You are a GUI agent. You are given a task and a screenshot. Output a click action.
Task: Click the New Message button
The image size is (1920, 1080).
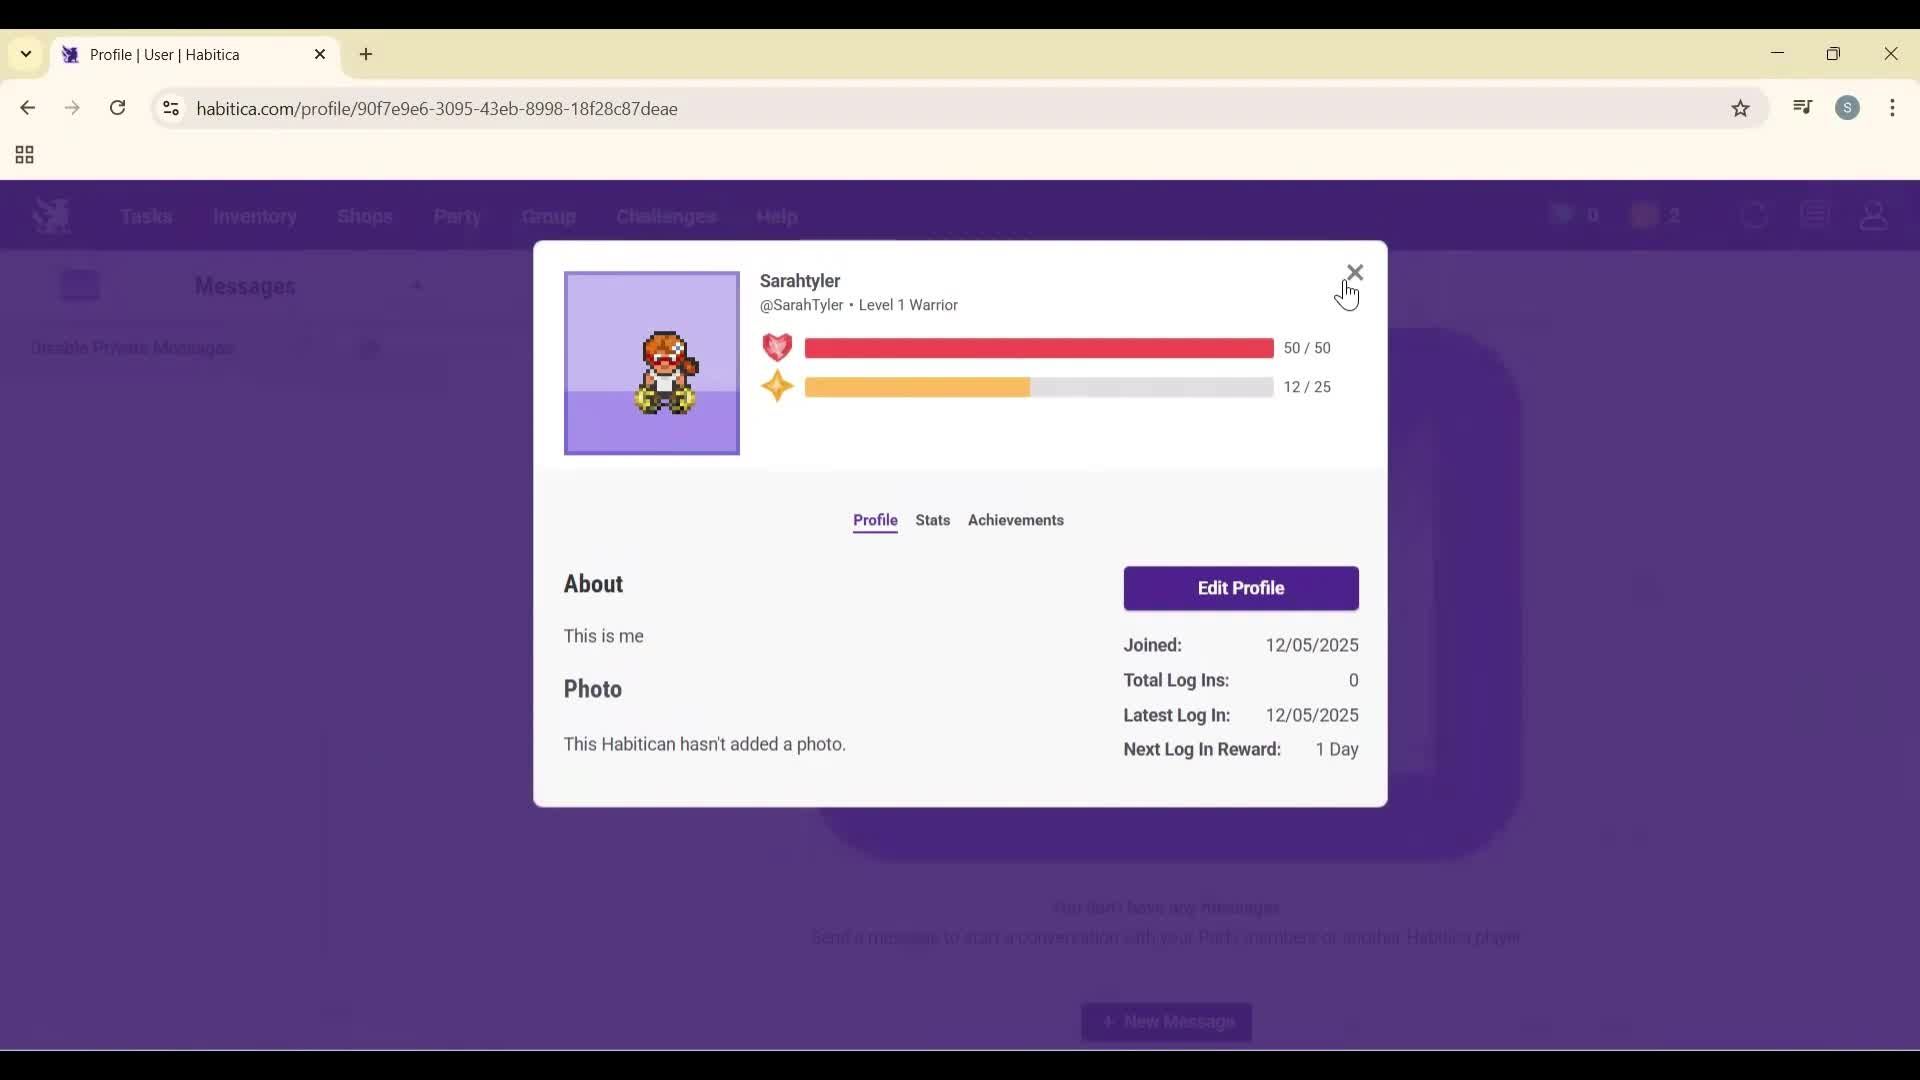(x=1166, y=1021)
